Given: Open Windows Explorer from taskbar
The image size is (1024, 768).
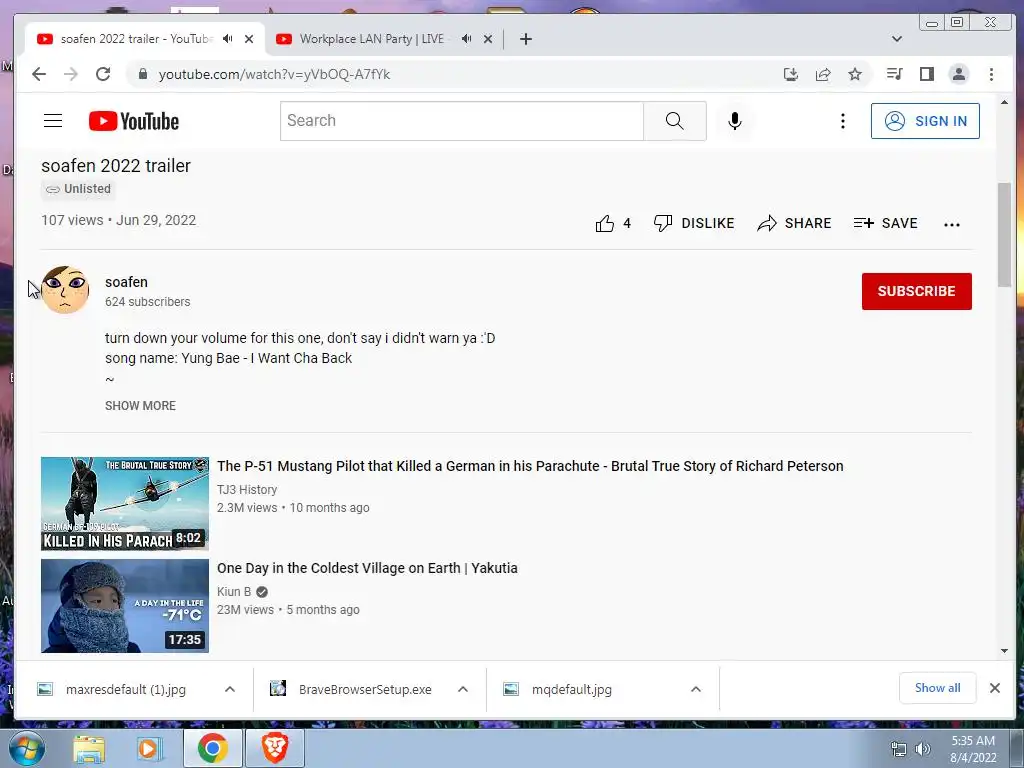Looking at the screenshot, I should coord(89,748).
